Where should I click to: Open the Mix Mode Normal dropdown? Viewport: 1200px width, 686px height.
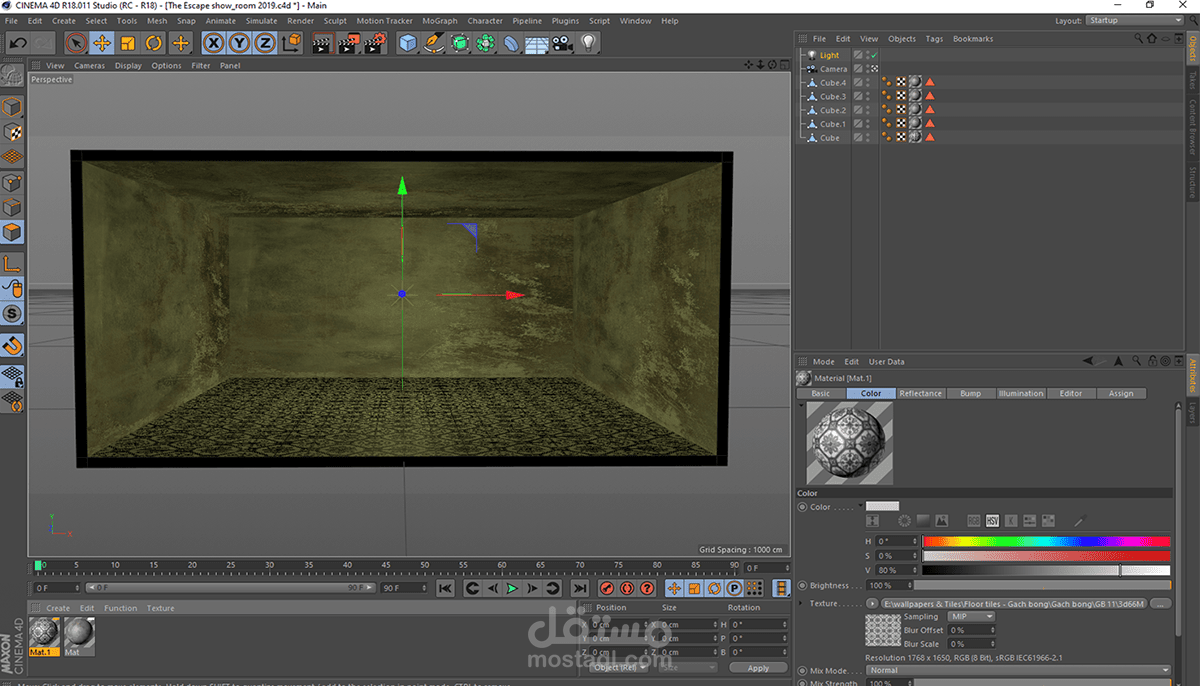[1018, 670]
